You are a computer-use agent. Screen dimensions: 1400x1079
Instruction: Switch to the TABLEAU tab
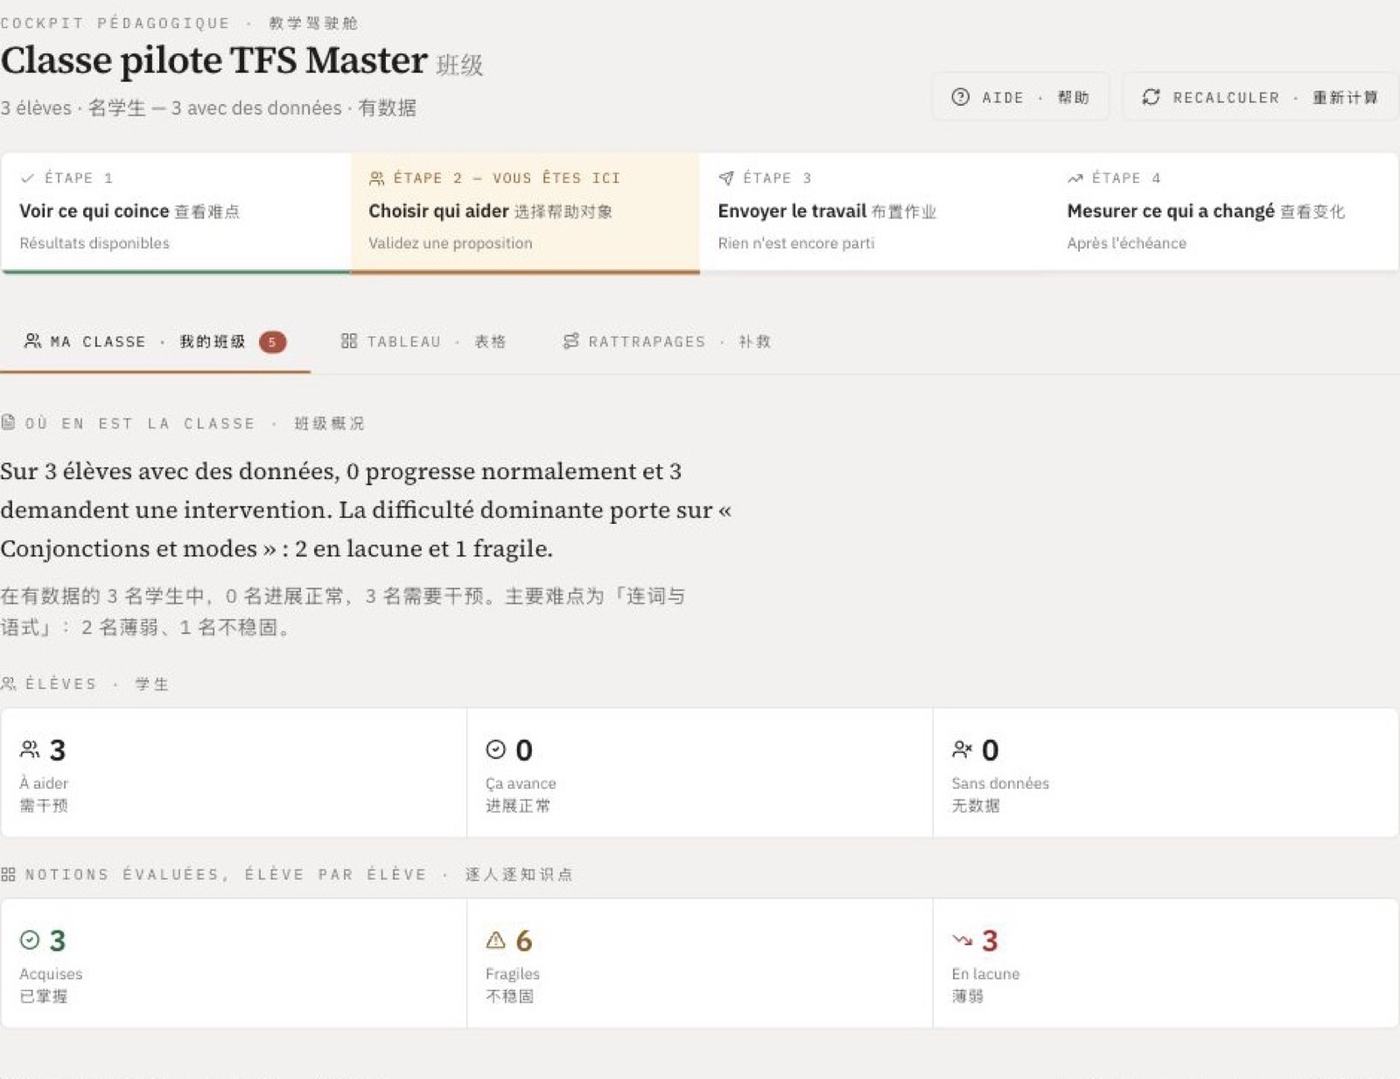(x=423, y=342)
